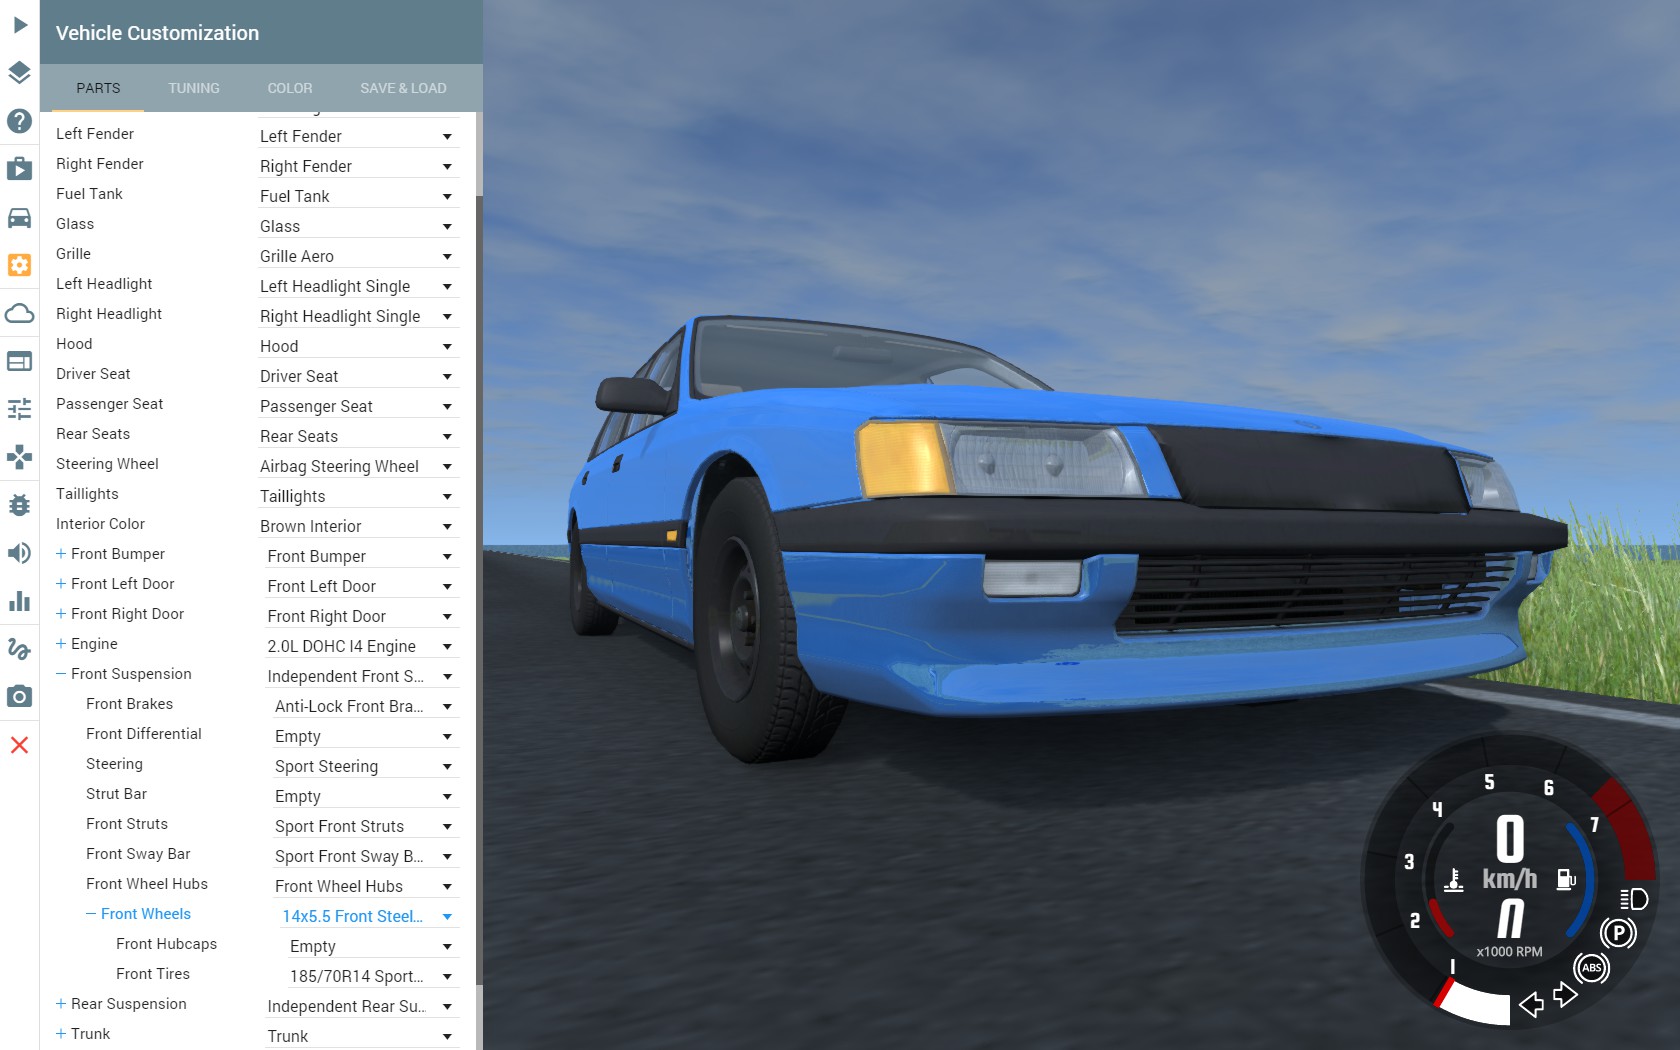Select the 'Right Fender' row label
Viewport: 1680px width, 1050px height.
pyautogui.click(x=100, y=163)
